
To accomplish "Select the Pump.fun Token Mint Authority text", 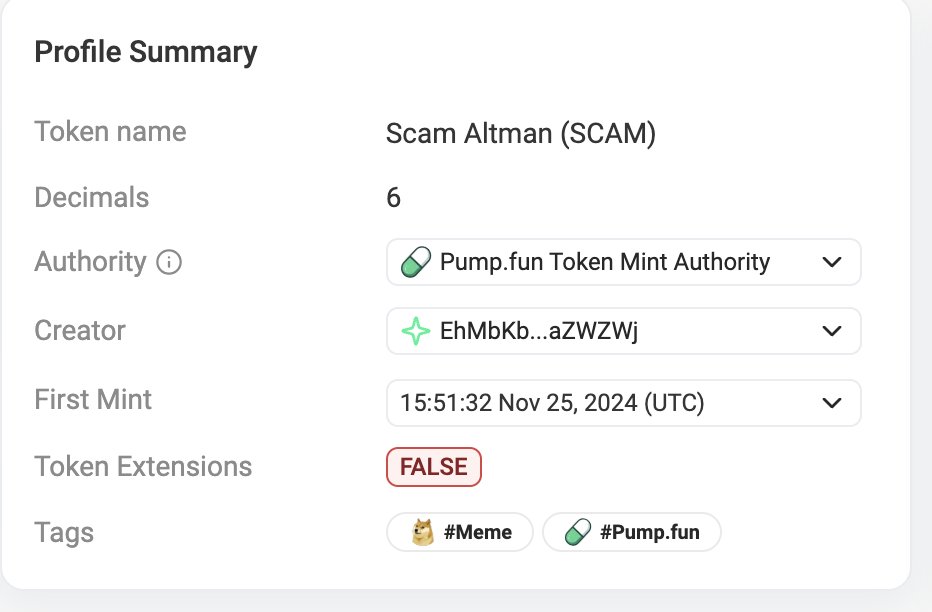I will 605,262.
